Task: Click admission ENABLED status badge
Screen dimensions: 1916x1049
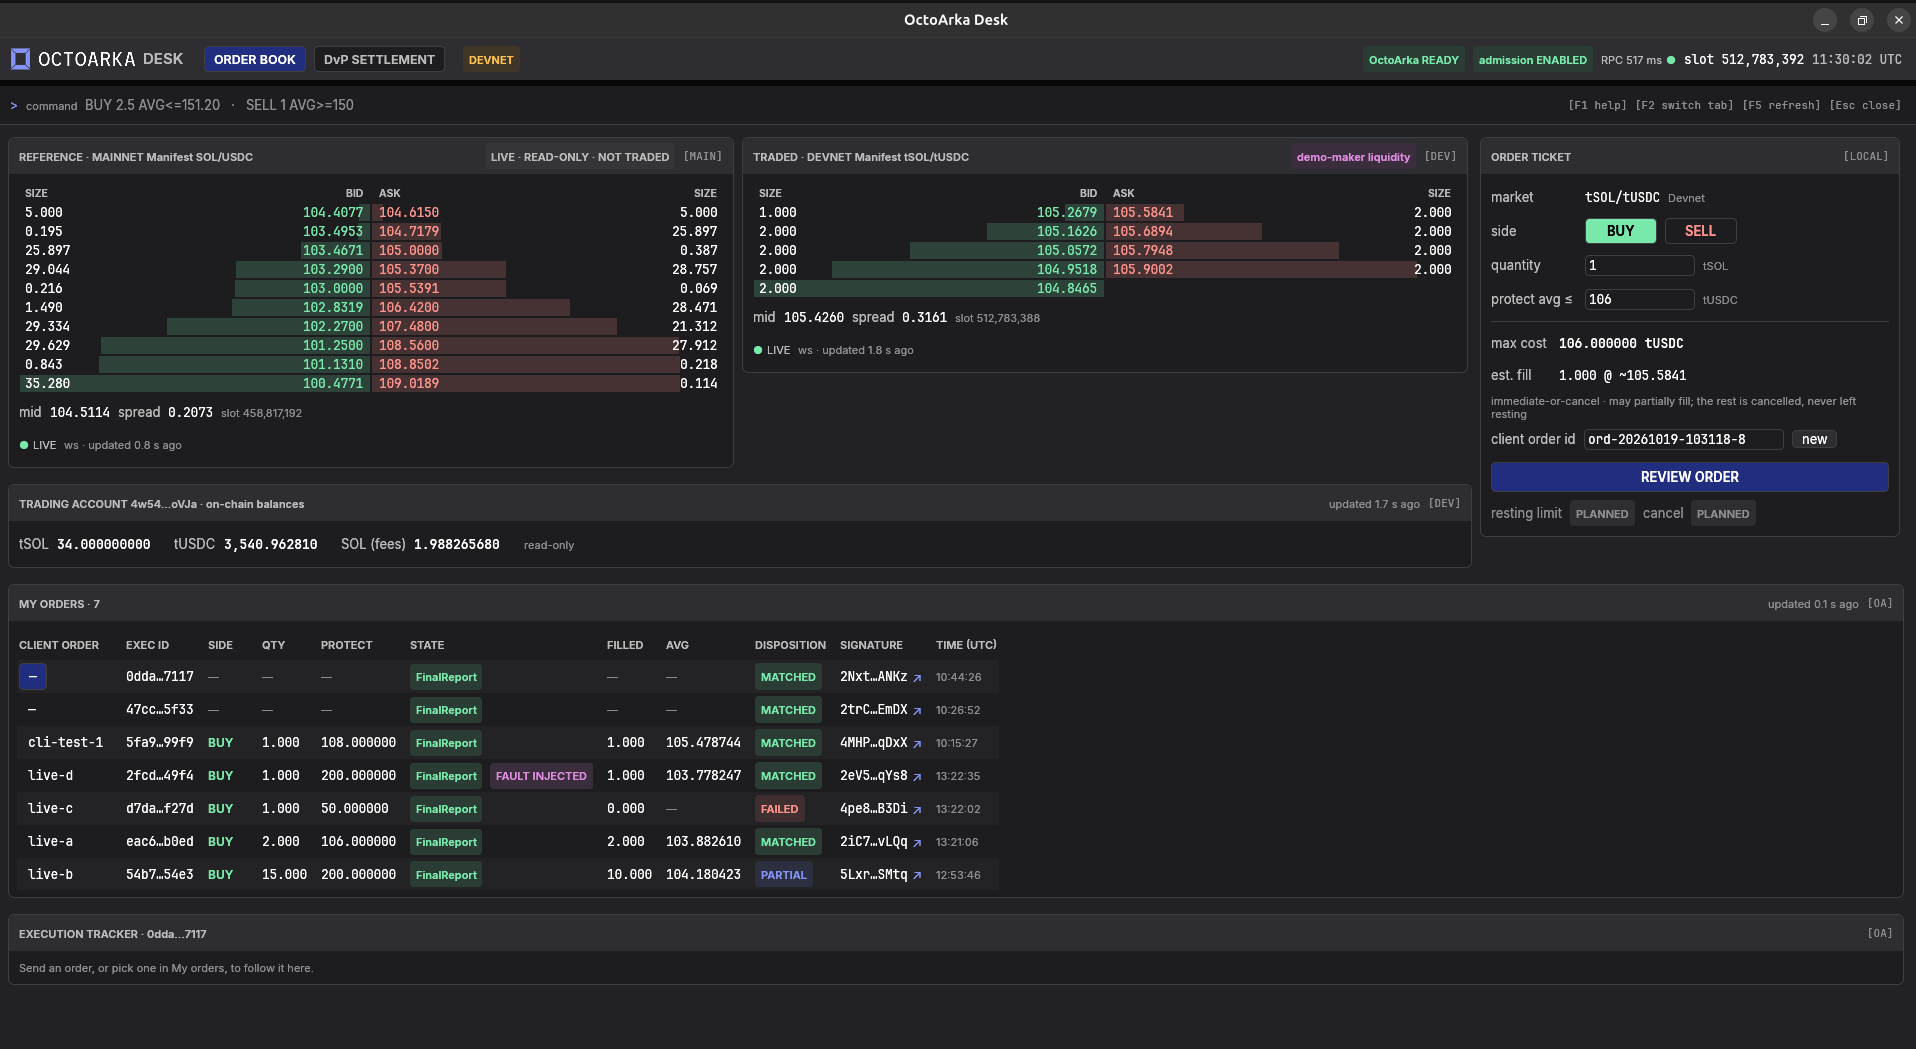Action: click(1532, 60)
